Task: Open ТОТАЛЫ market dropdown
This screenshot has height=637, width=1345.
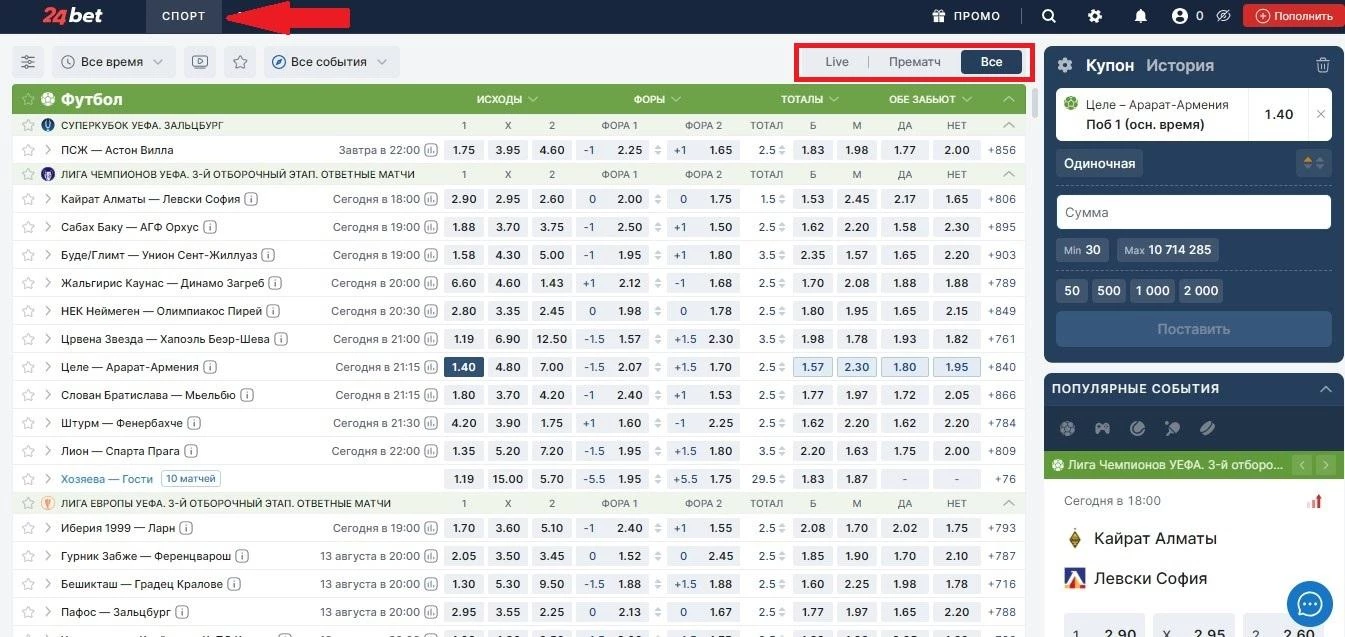Action: 810,99
